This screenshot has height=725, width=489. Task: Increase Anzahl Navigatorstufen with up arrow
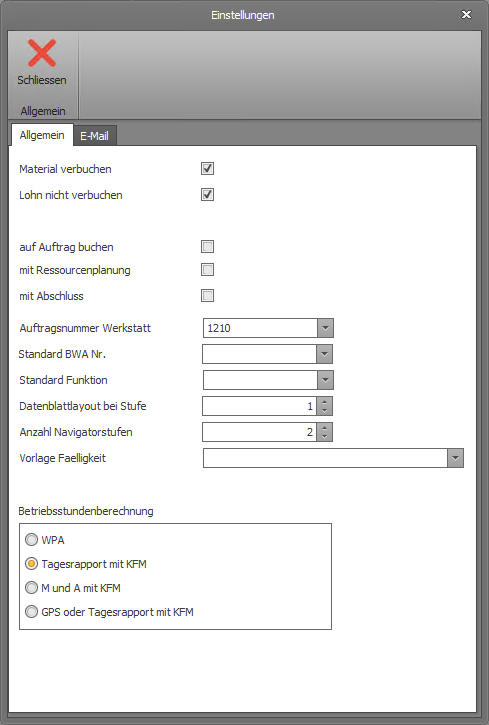point(324,428)
